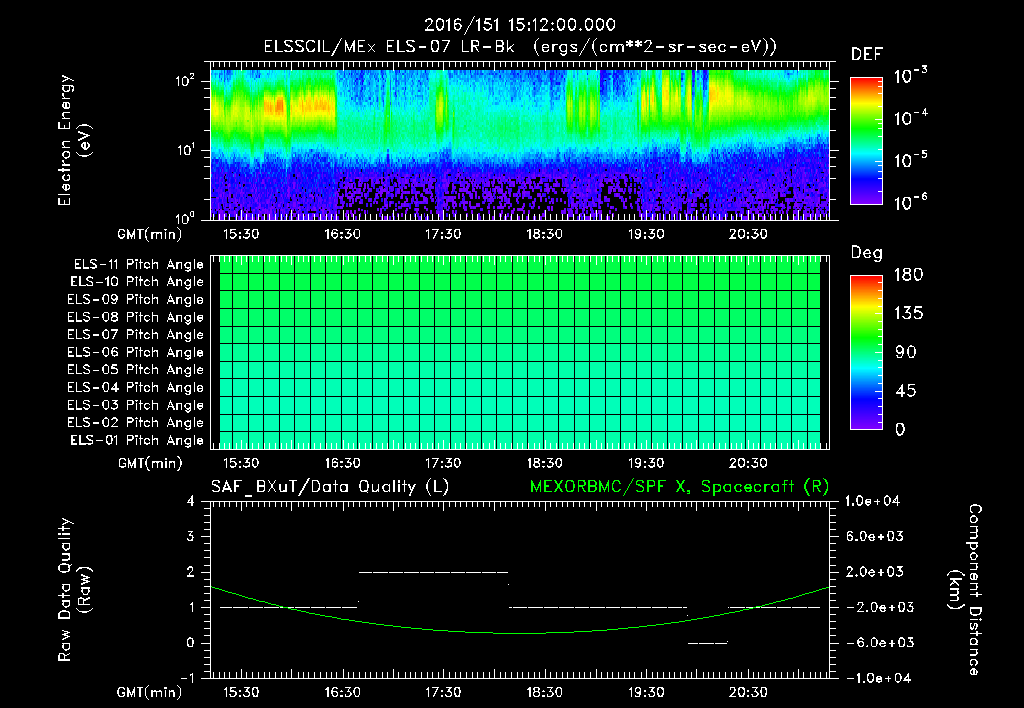Click GMT(min) label below bottom panel

pyautogui.click(x=150, y=692)
